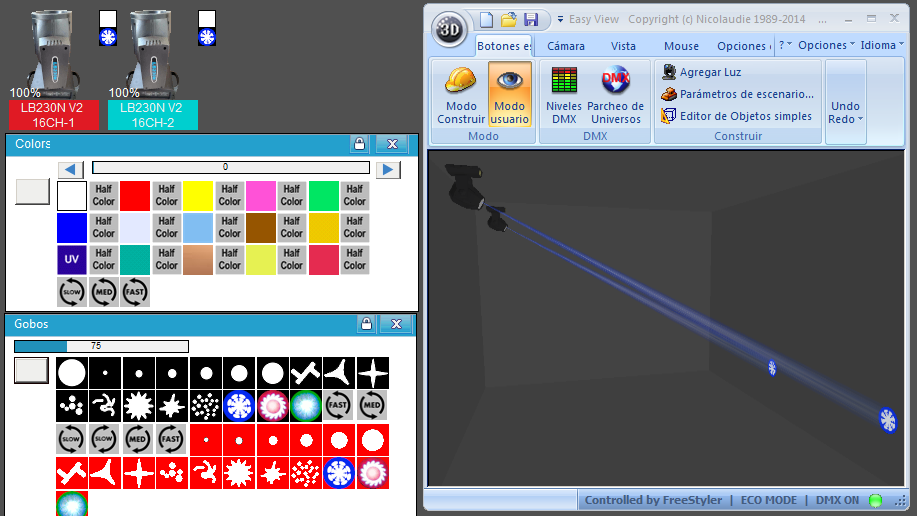
Task: Pick the yellow color swatch
Action: coord(198,195)
